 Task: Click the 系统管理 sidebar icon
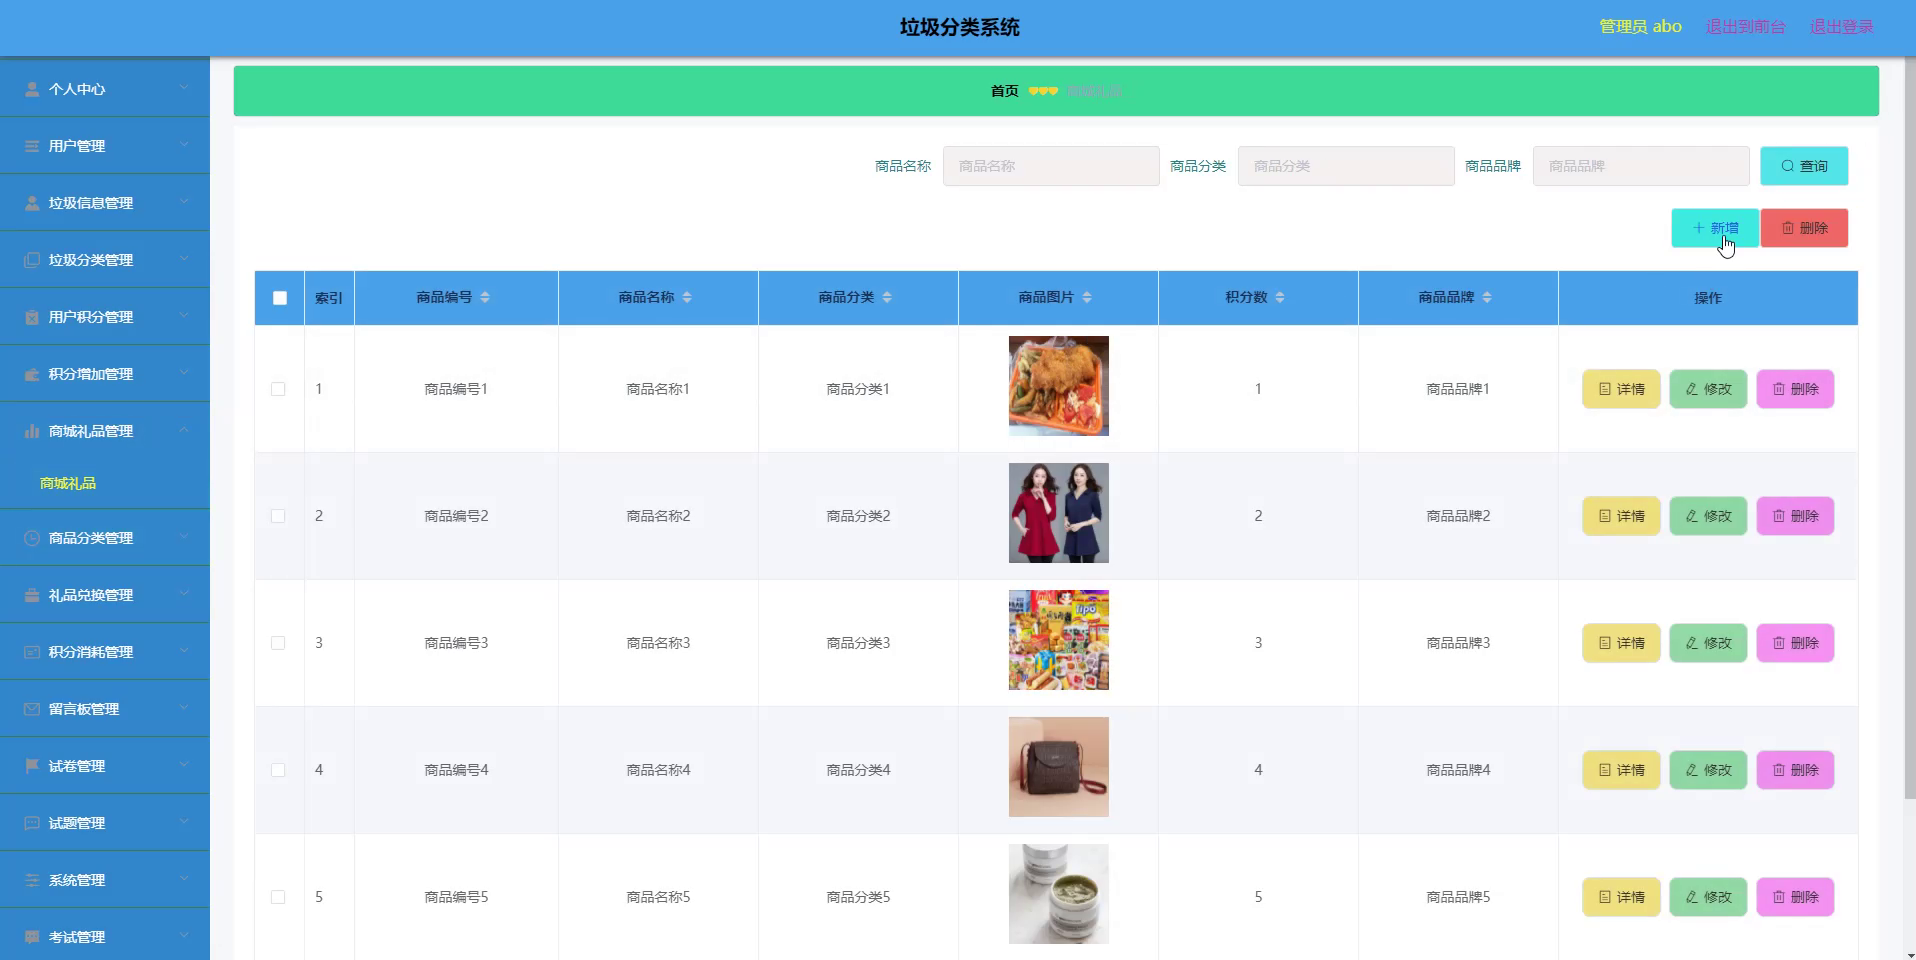[x=32, y=880]
